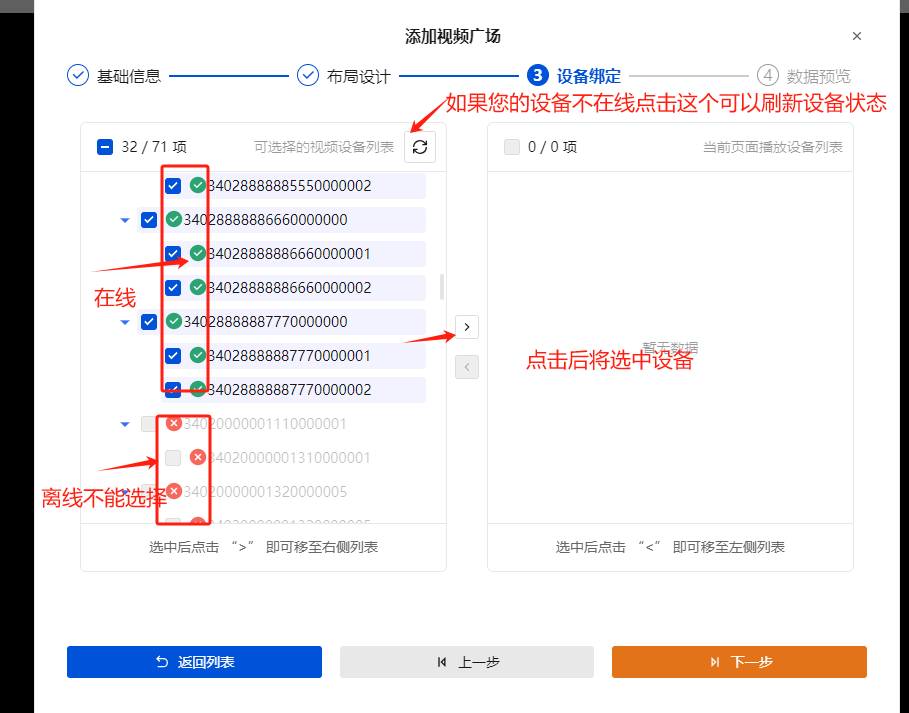Toggle the right panel 0/0 项 checkbox
This screenshot has height=713, width=909.
click(x=513, y=146)
